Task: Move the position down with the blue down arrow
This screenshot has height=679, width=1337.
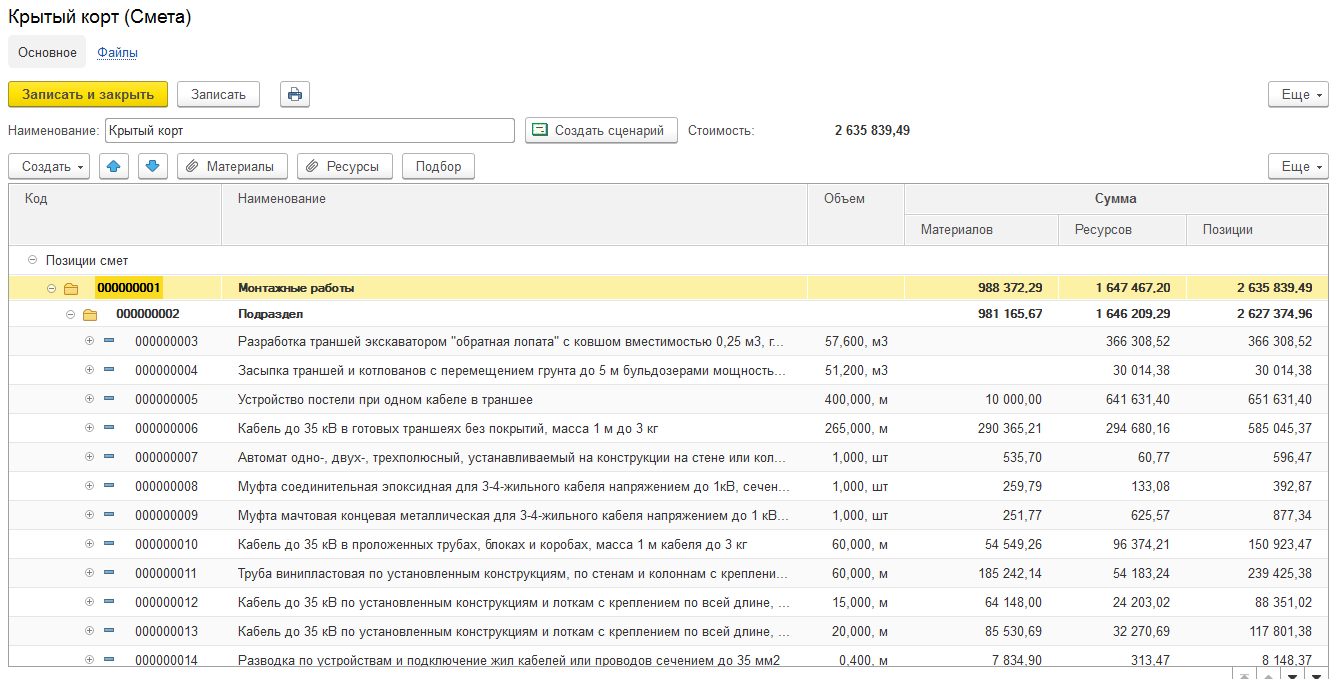Action: coord(152,167)
